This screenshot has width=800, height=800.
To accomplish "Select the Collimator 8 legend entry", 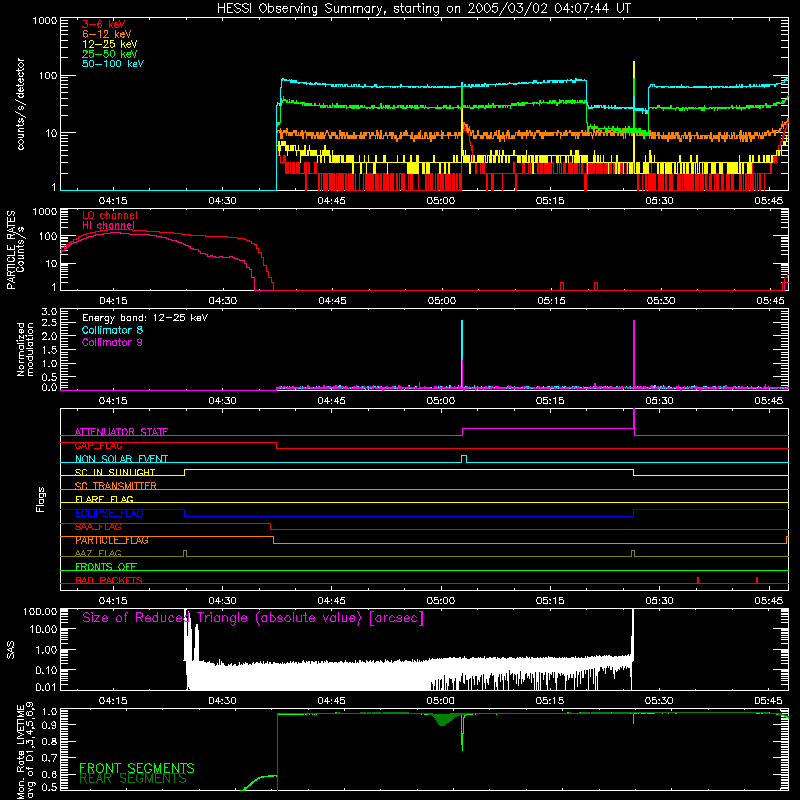I will click(112, 330).
